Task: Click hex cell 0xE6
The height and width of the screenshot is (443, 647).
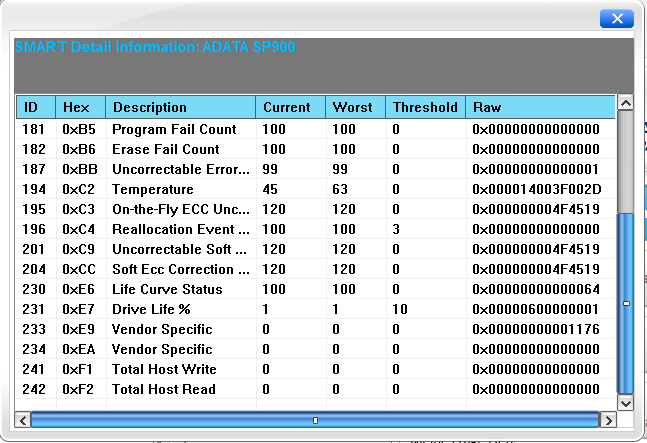Action: click(x=78, y=289)
